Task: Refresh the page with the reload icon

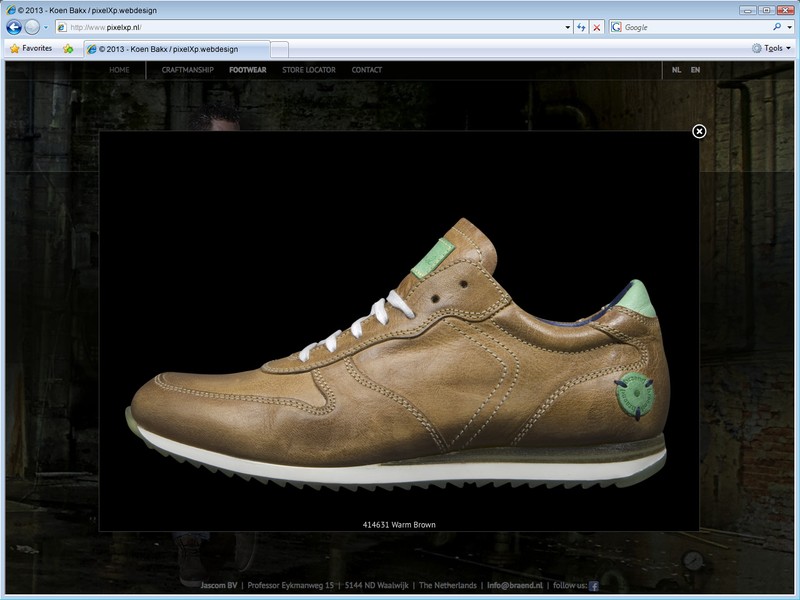Action: (x=581, y=27)
